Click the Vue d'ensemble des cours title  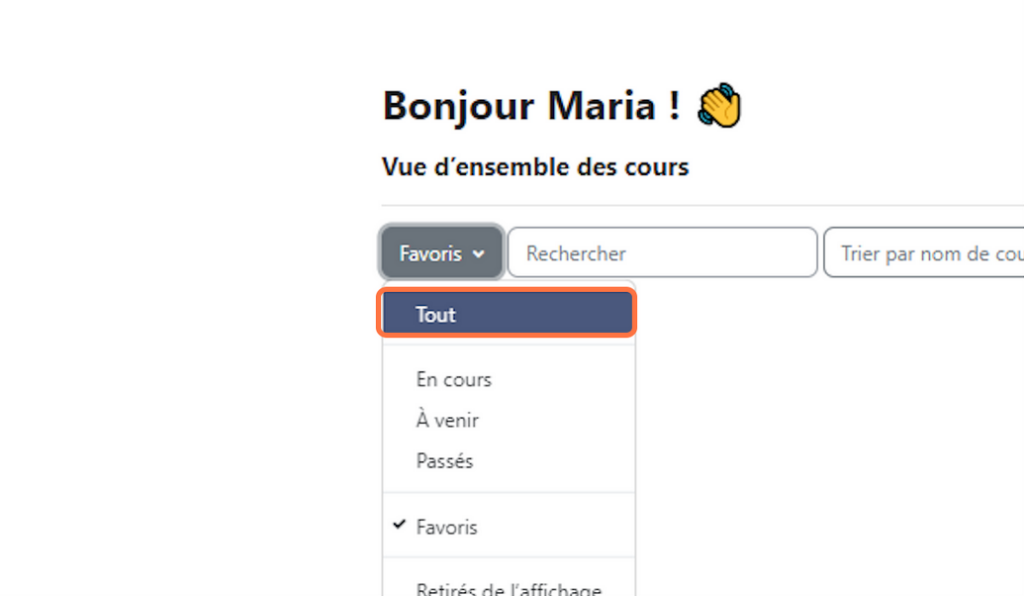[x=535, y=167]
